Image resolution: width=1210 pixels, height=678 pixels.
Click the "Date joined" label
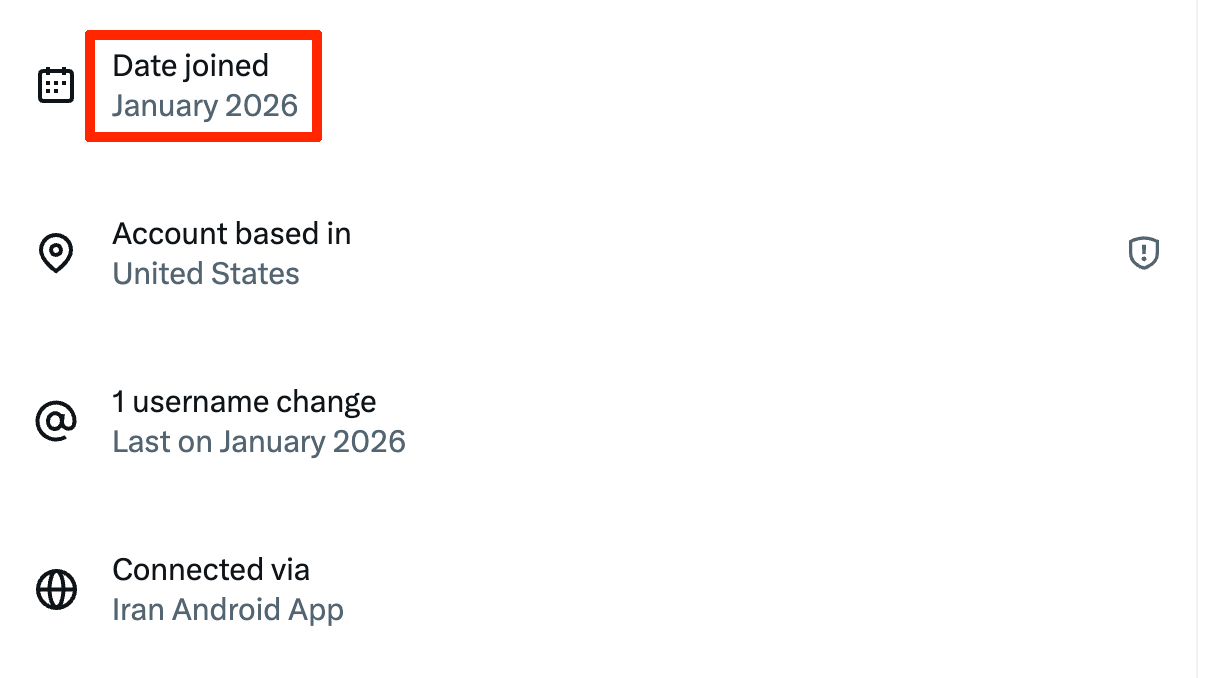190,66
